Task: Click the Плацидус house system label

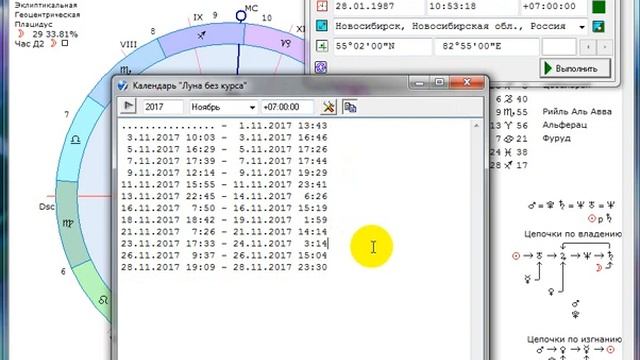Action: [x=33, y=24]
